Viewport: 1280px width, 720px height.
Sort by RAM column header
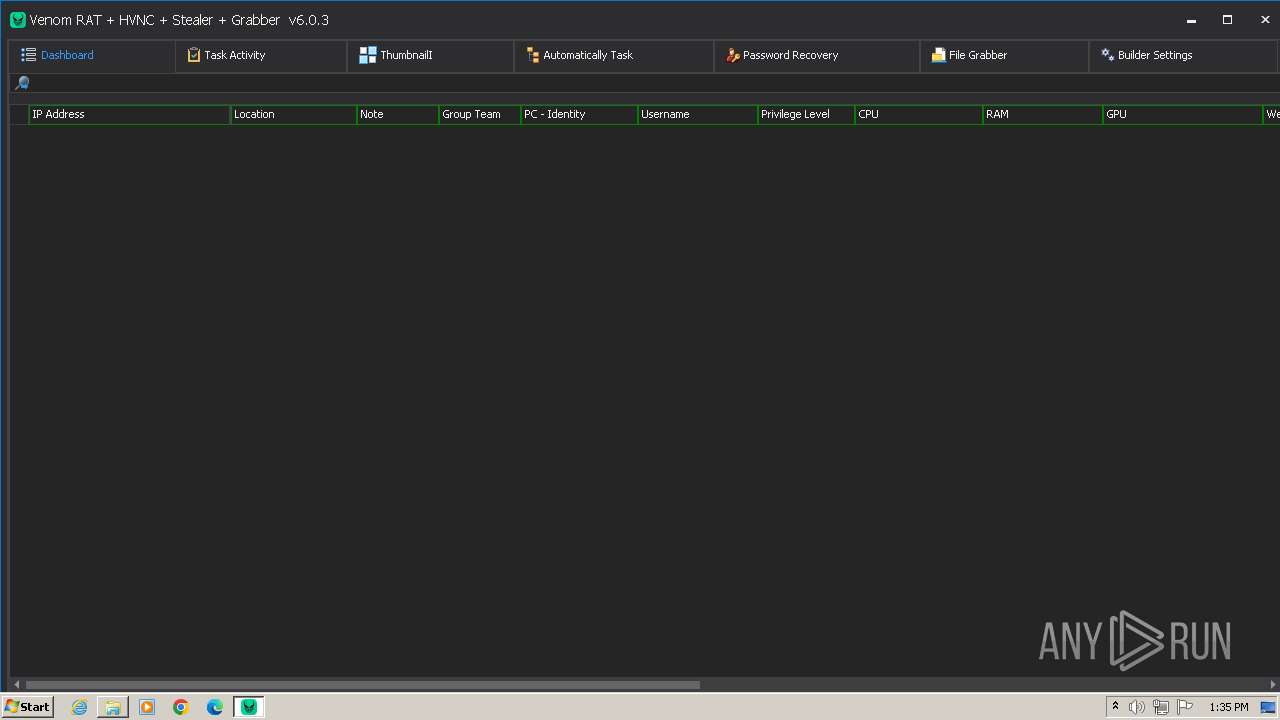pyautogui.click(x=1042, y=114)
